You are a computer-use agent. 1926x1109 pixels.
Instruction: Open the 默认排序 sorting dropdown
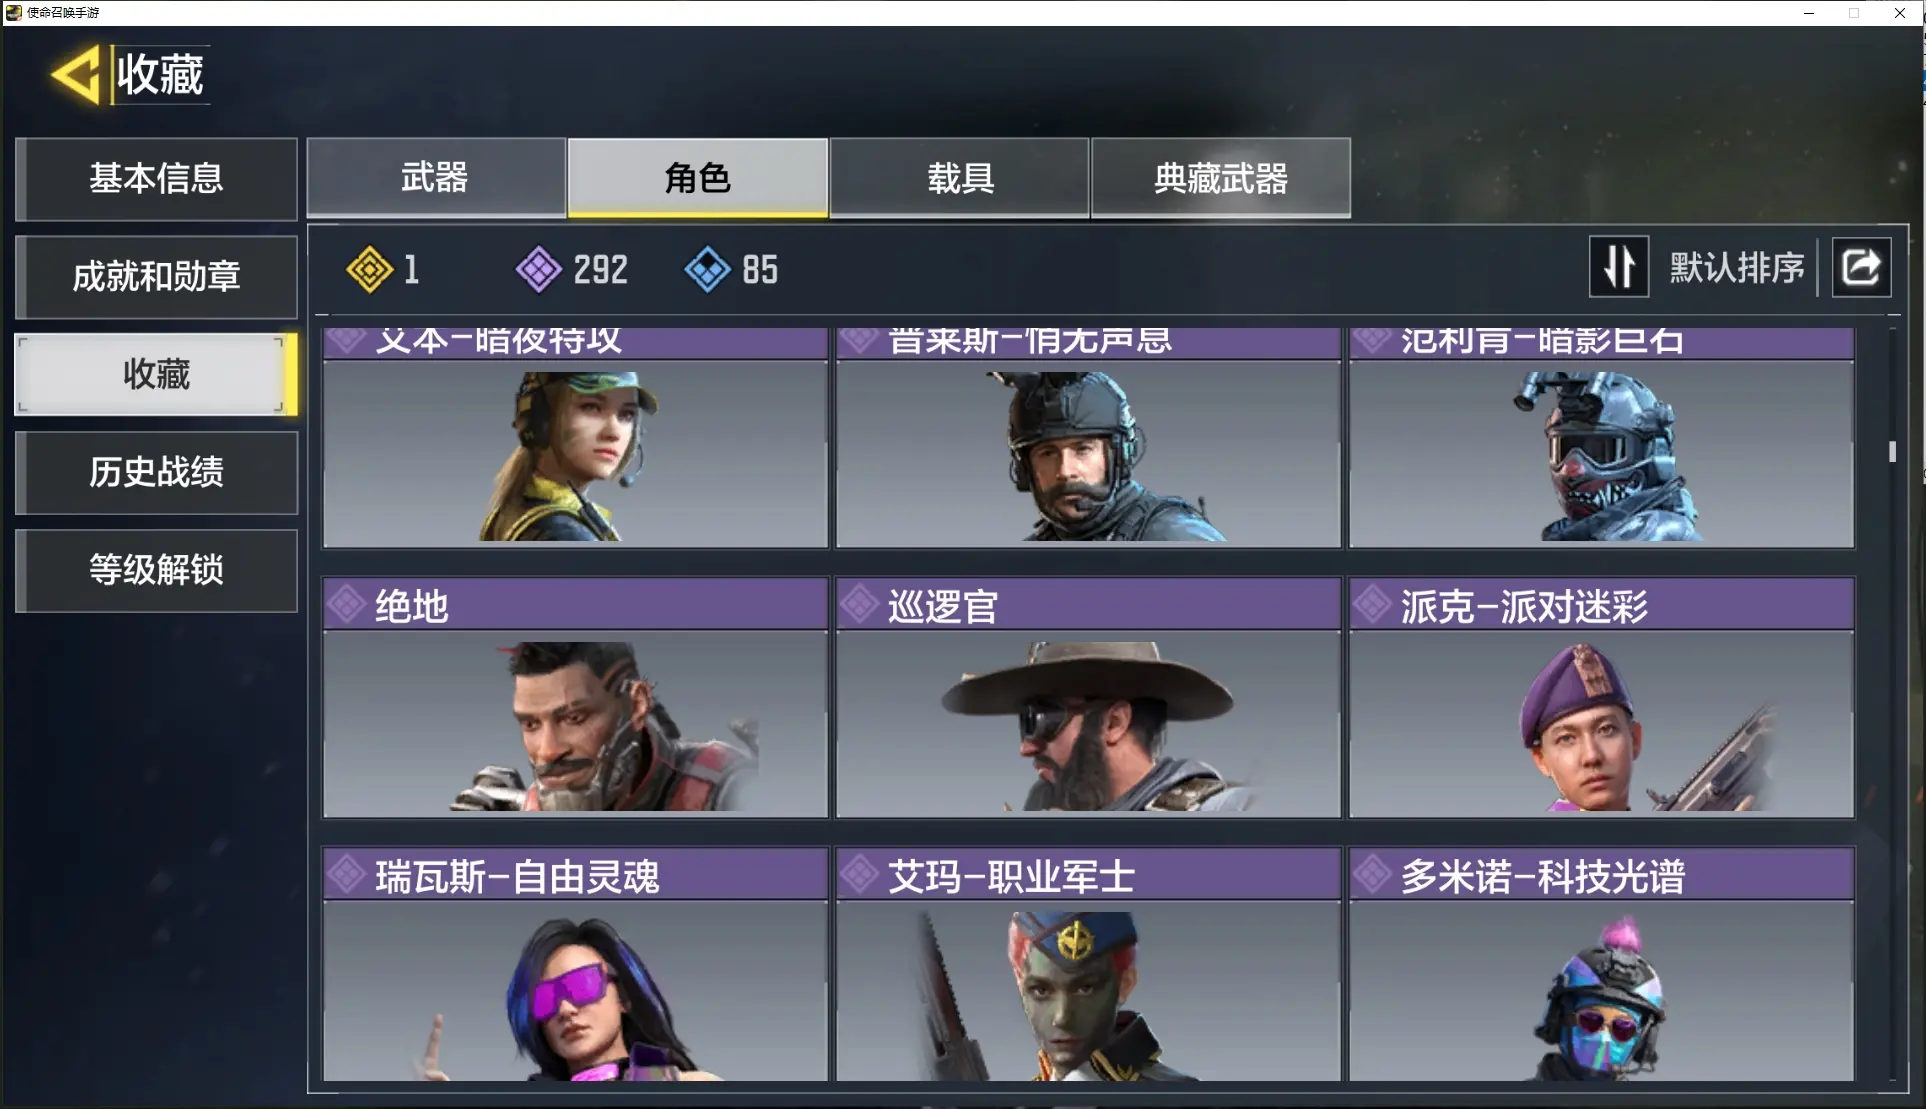coord(1737,267)
